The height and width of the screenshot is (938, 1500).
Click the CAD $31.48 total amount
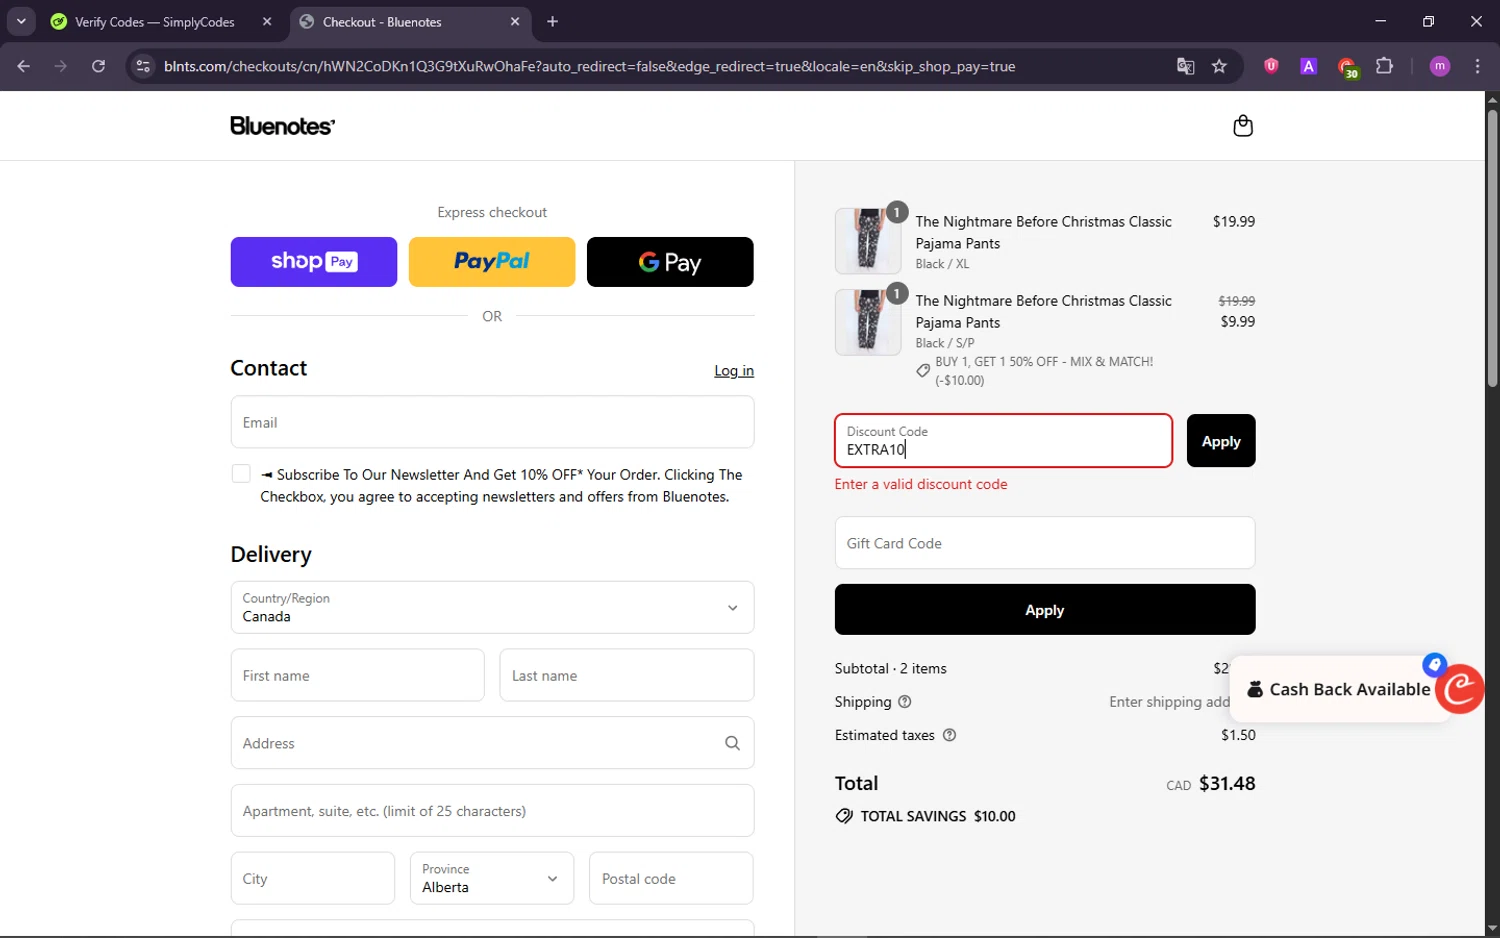click(1210, 784)
